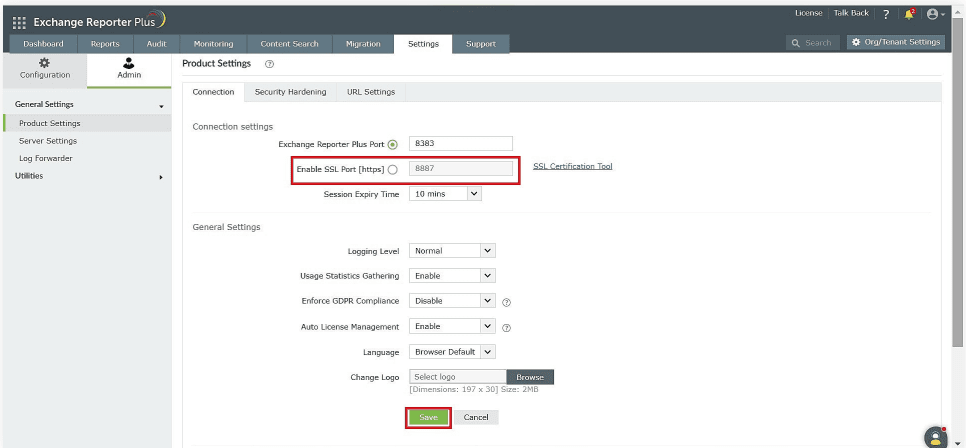Click help icon beside Product Settings title
The width and height of the screenshot is (966, 448).
pos(270,64)
